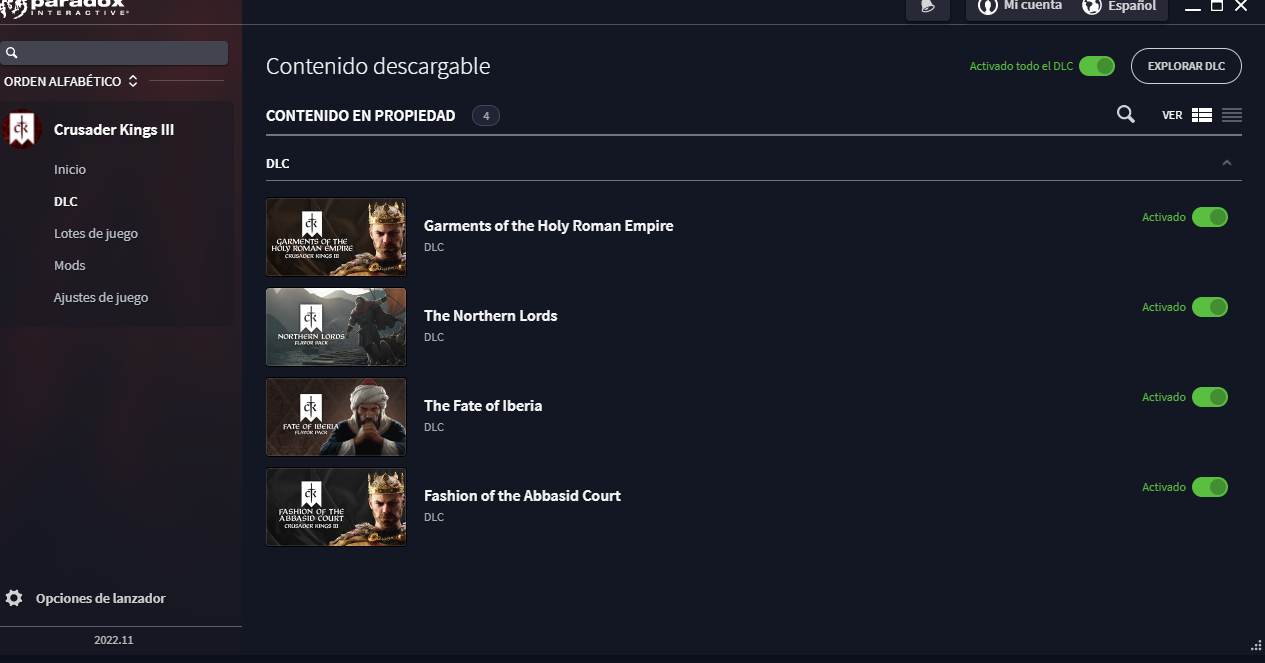This screenshot has width=1265, height=663.
Task: Disable Fashion of the Abbasid Court toggle
Action: (x=1210, y=487)
